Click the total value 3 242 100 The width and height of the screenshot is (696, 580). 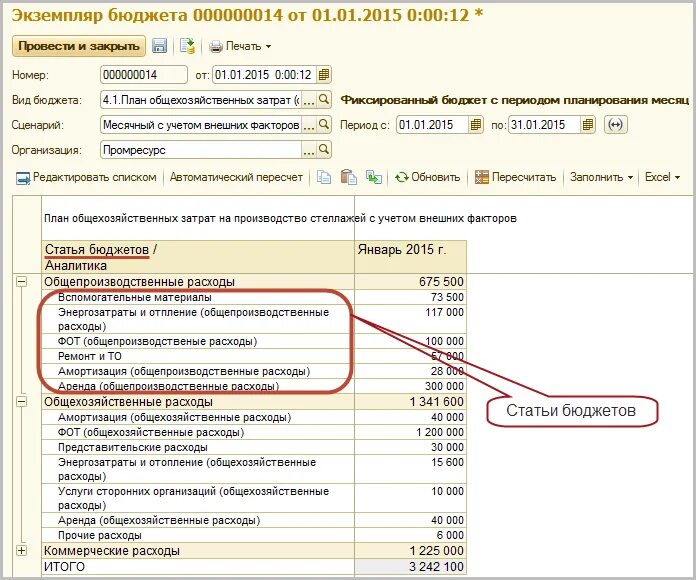411,567
